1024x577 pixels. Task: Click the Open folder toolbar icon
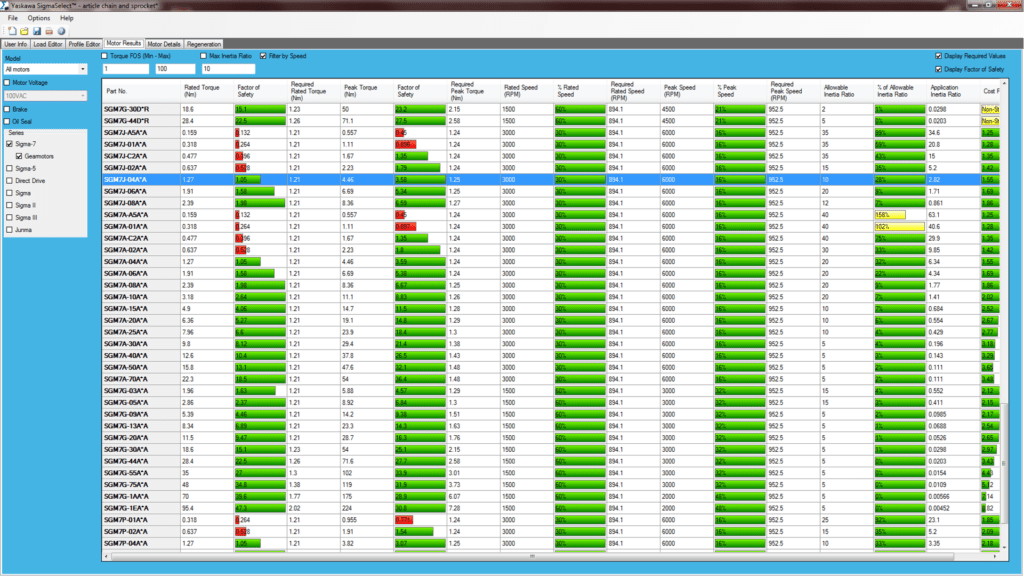(24, 31)
